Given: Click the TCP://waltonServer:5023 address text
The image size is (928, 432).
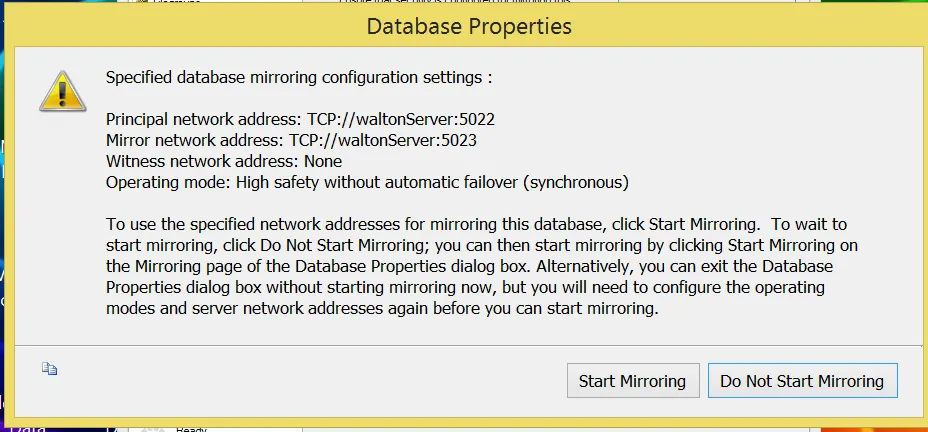Looking at the screenshot, I should tap(382, 140).
